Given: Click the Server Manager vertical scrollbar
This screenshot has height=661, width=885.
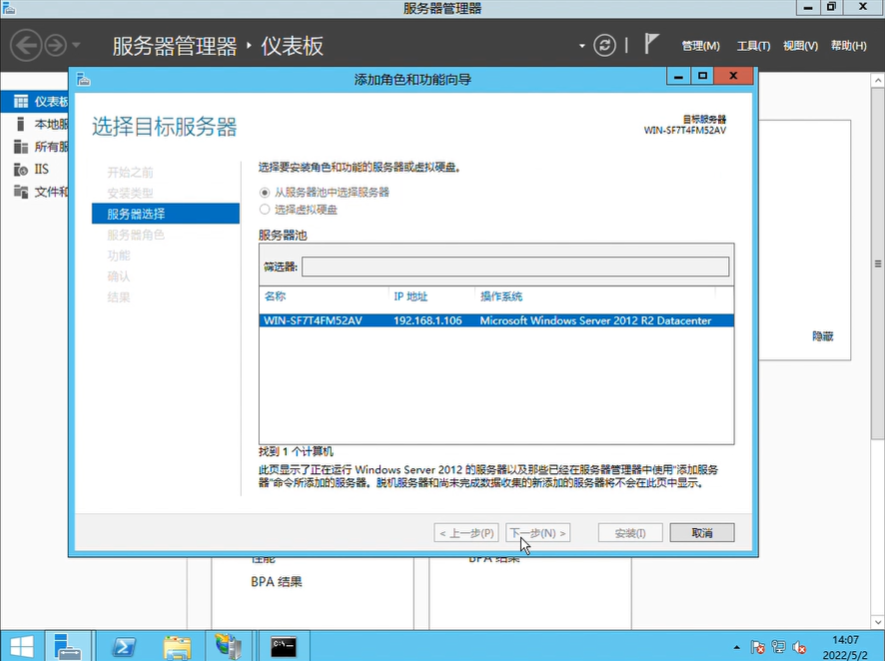Looking at the screenshot, I should 878,264.
